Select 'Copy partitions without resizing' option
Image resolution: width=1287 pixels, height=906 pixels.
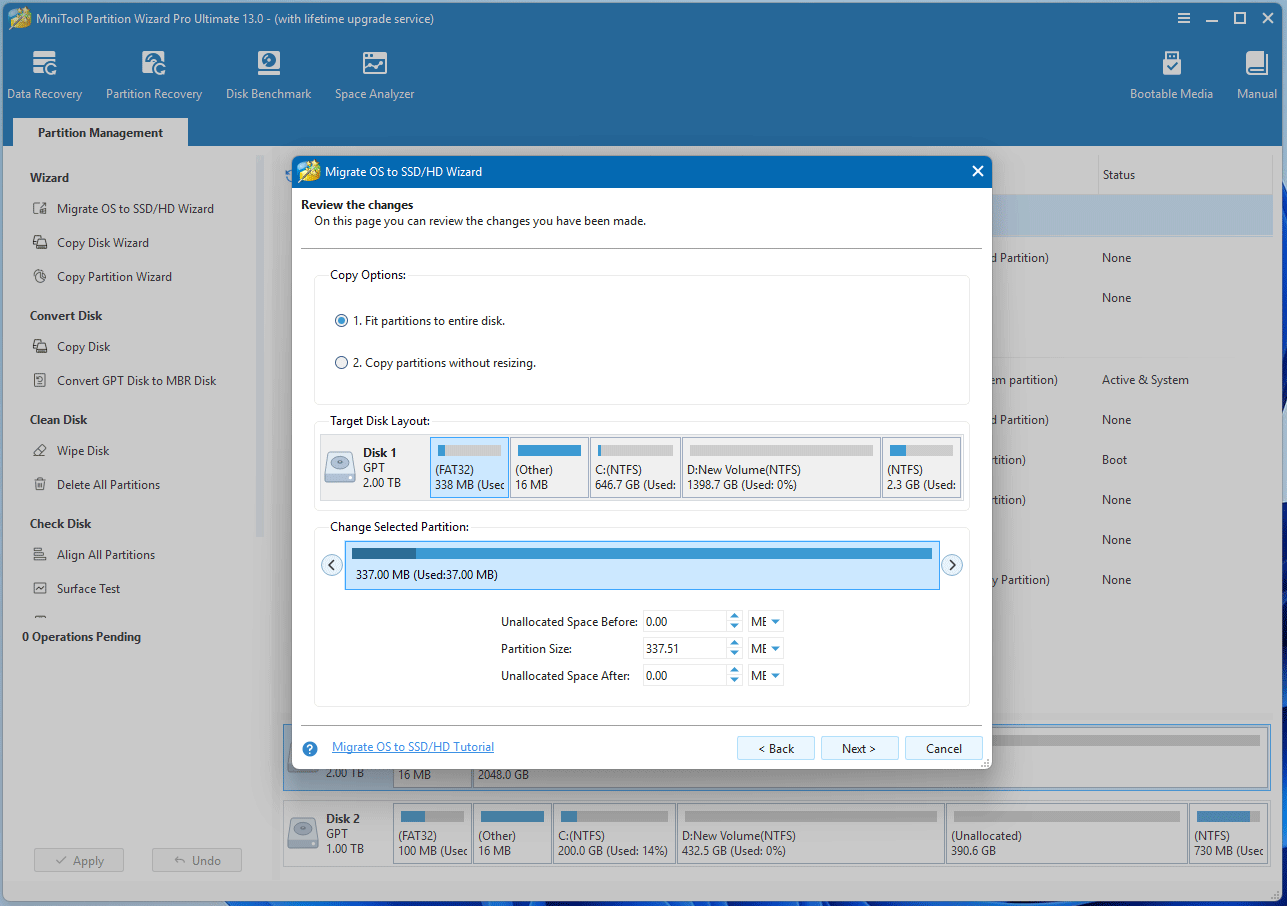[341, 363]
